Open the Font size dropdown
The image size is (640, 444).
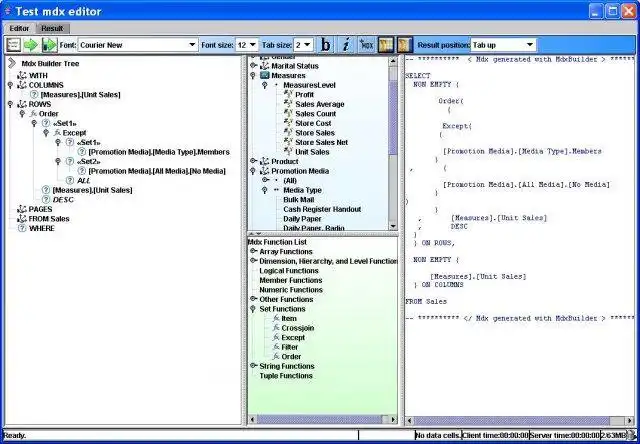point(247,45)
